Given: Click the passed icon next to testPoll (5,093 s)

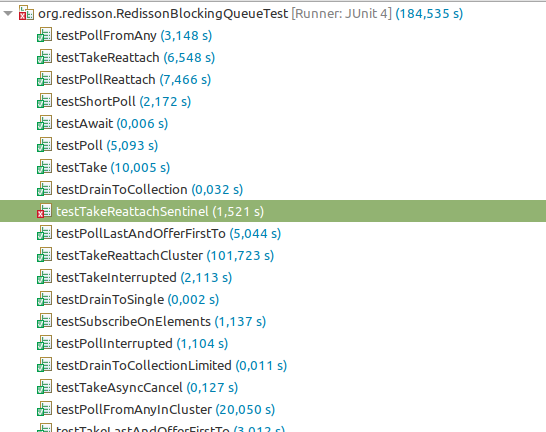Looking at the screenshot, I should (45, 145).
